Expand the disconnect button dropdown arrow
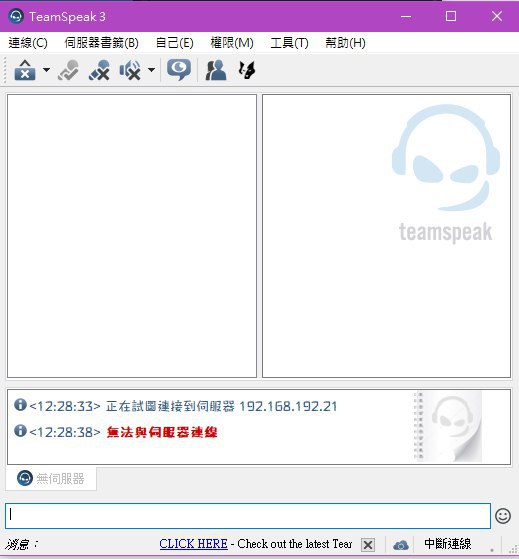The height and width of the screenshot is (559, 519). [46, 70]
